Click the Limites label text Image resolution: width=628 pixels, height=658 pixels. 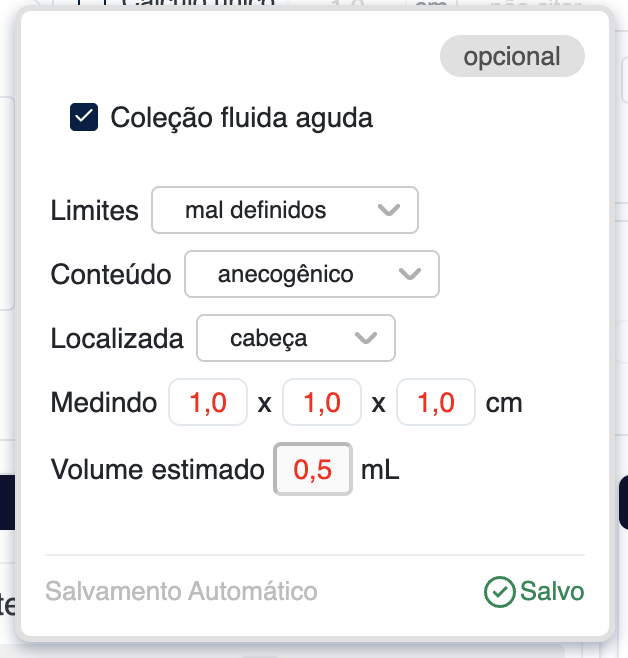coord(94,211)
